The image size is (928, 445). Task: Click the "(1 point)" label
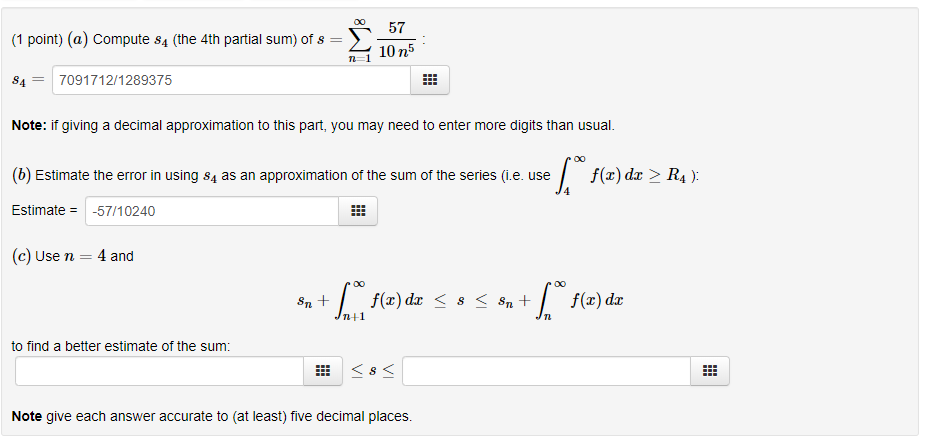[37, 40]
